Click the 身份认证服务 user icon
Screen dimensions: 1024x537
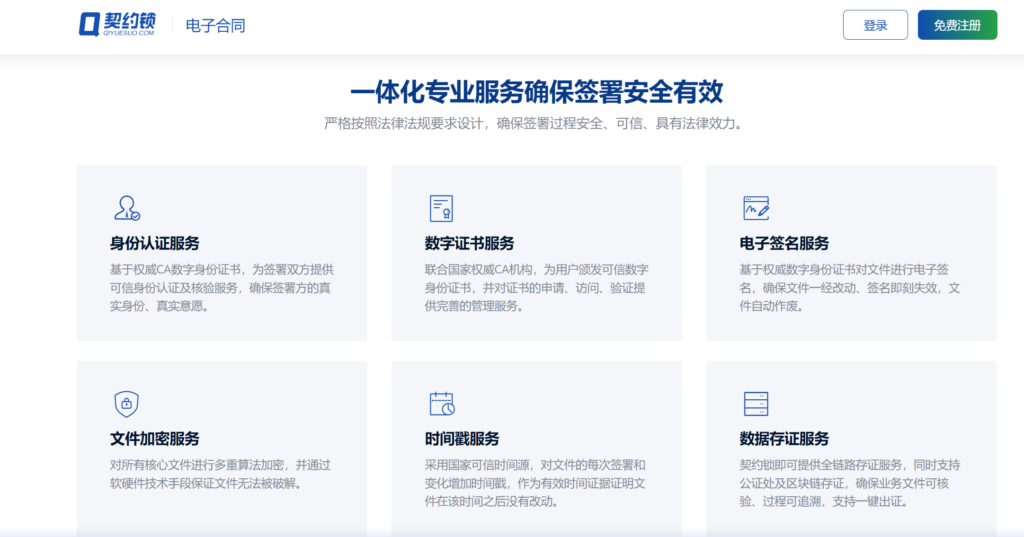[x=126, y=208]
